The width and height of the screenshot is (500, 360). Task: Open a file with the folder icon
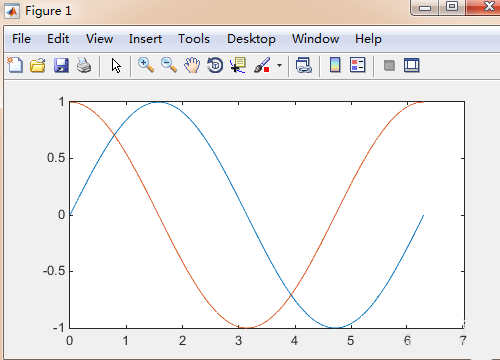[x=38, y=65]
